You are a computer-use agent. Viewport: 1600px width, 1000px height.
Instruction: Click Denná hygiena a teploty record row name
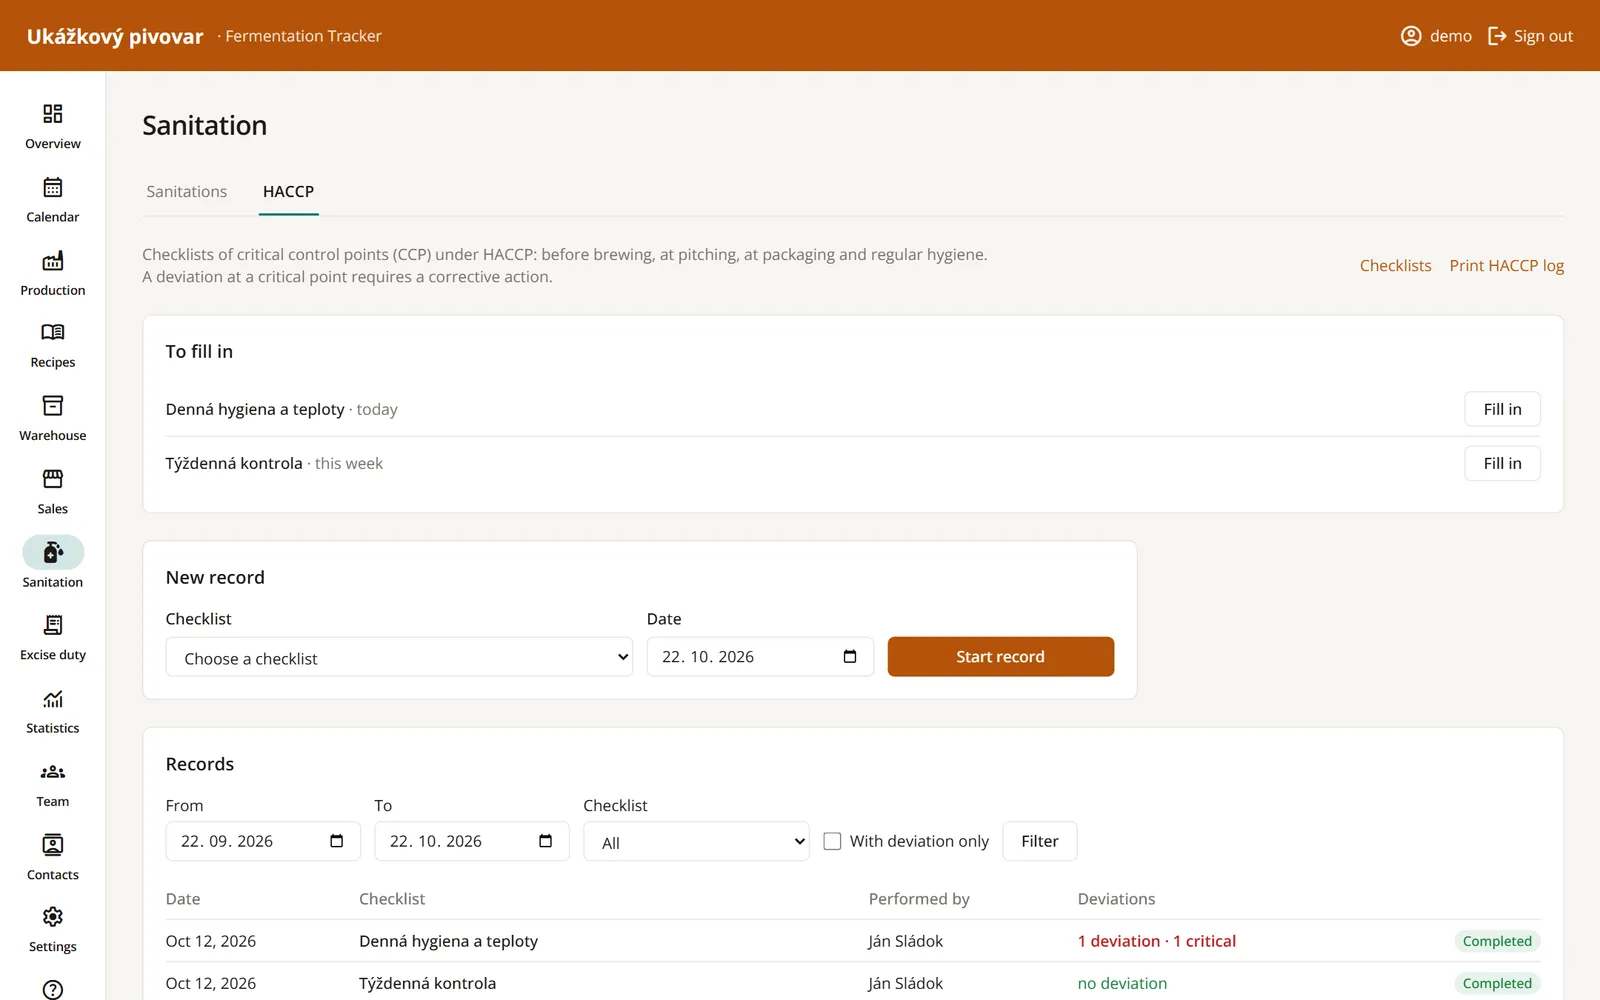448,941
